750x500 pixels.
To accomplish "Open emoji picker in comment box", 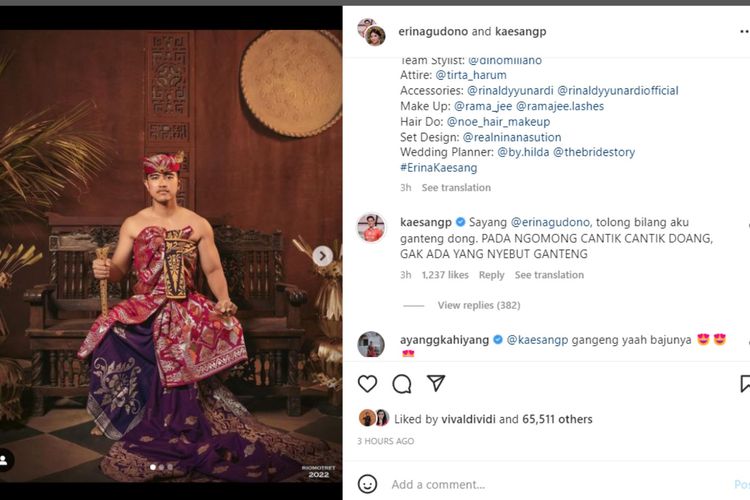I will click(368, 484).
